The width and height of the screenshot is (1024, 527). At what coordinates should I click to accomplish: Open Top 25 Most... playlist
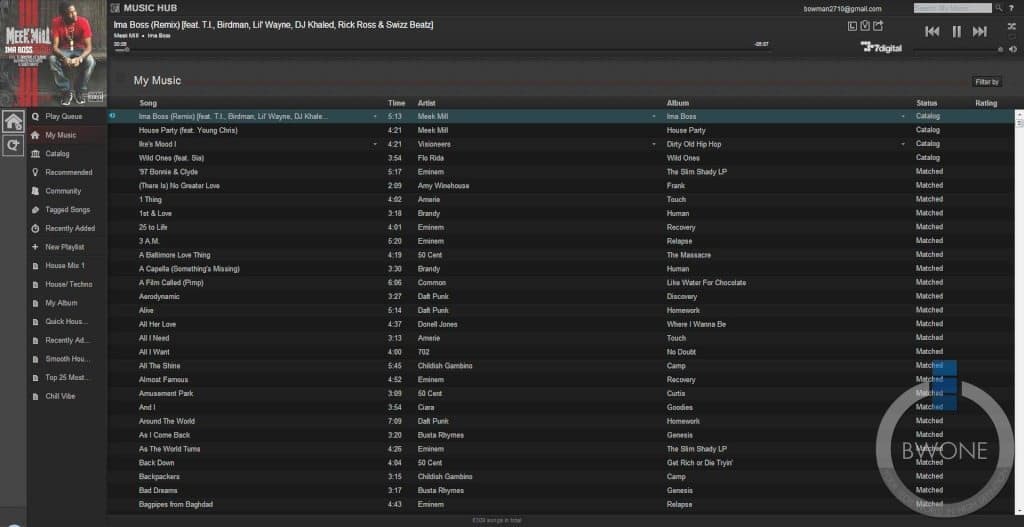click(67, 377)
